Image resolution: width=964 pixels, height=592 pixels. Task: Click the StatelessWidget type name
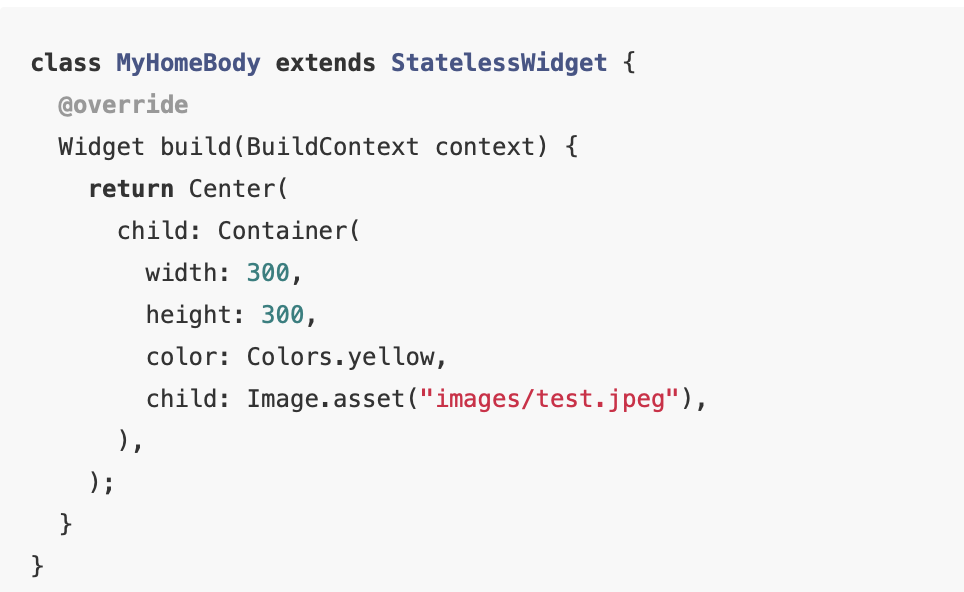coord(499,64)
